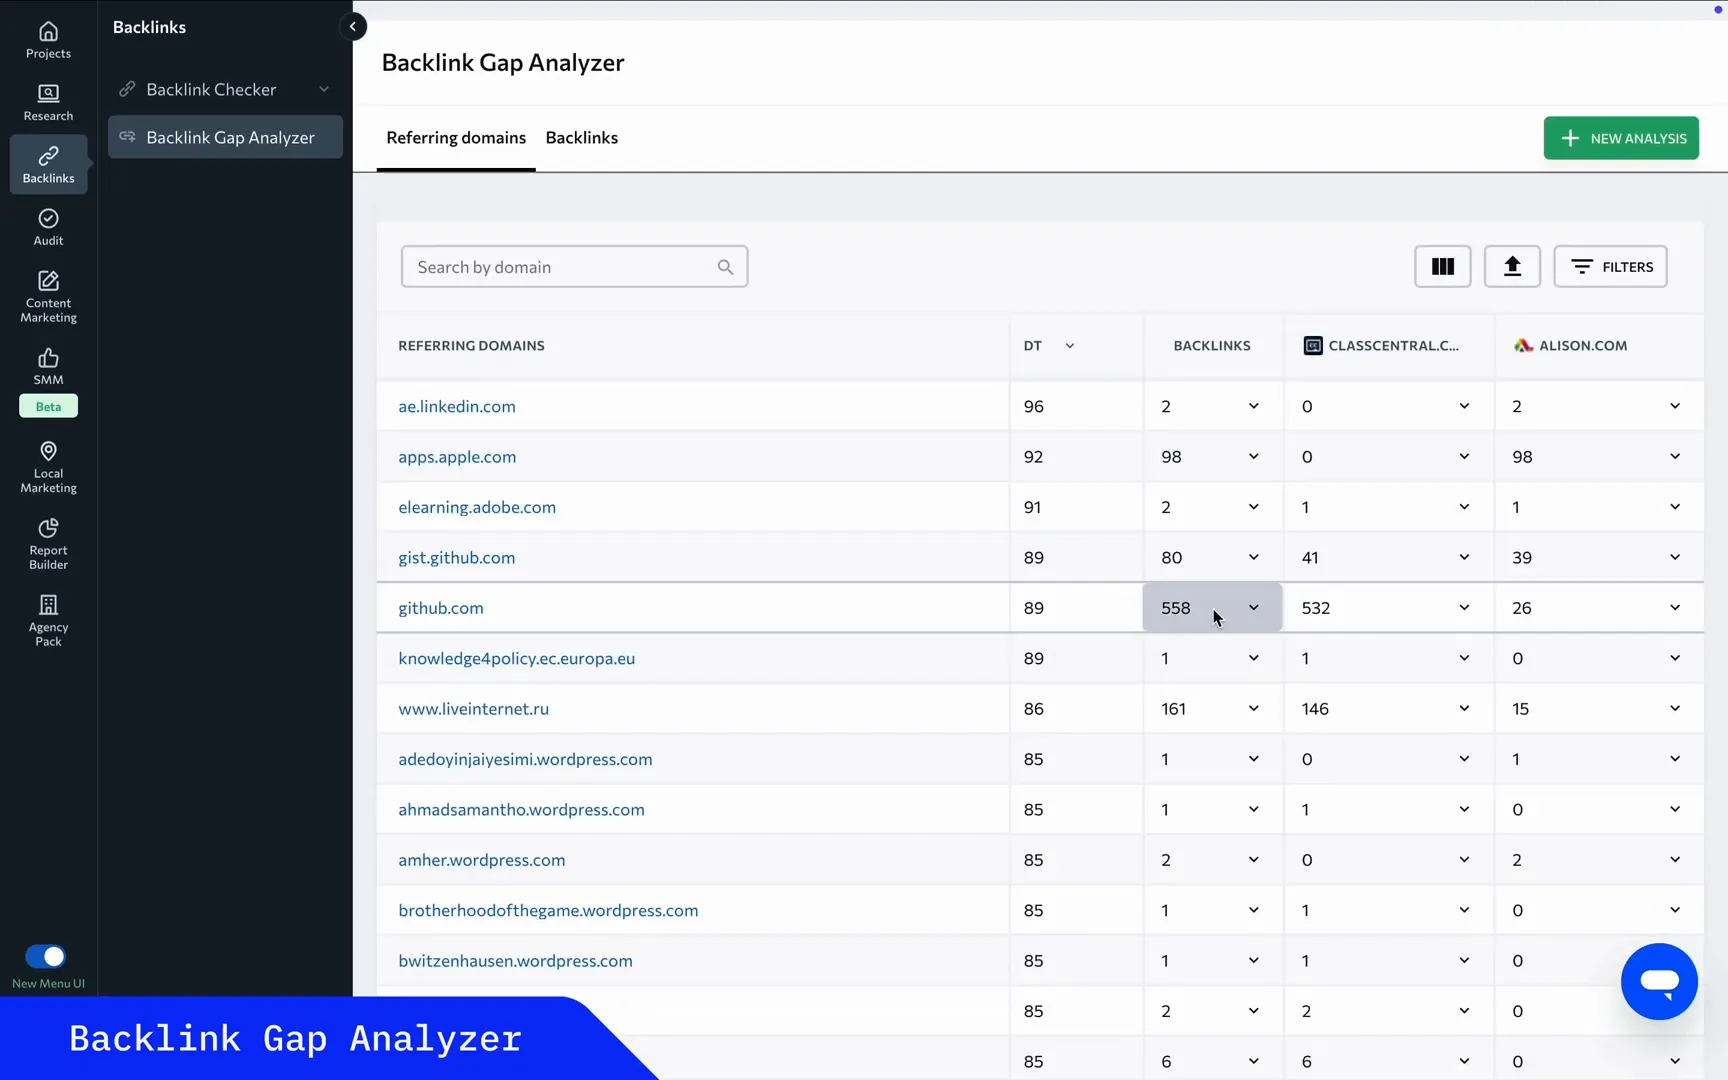Open the DT sort dropdown
Image resolution: width=1728 pixels, height=1080 pixels.
coord(1069,345)
